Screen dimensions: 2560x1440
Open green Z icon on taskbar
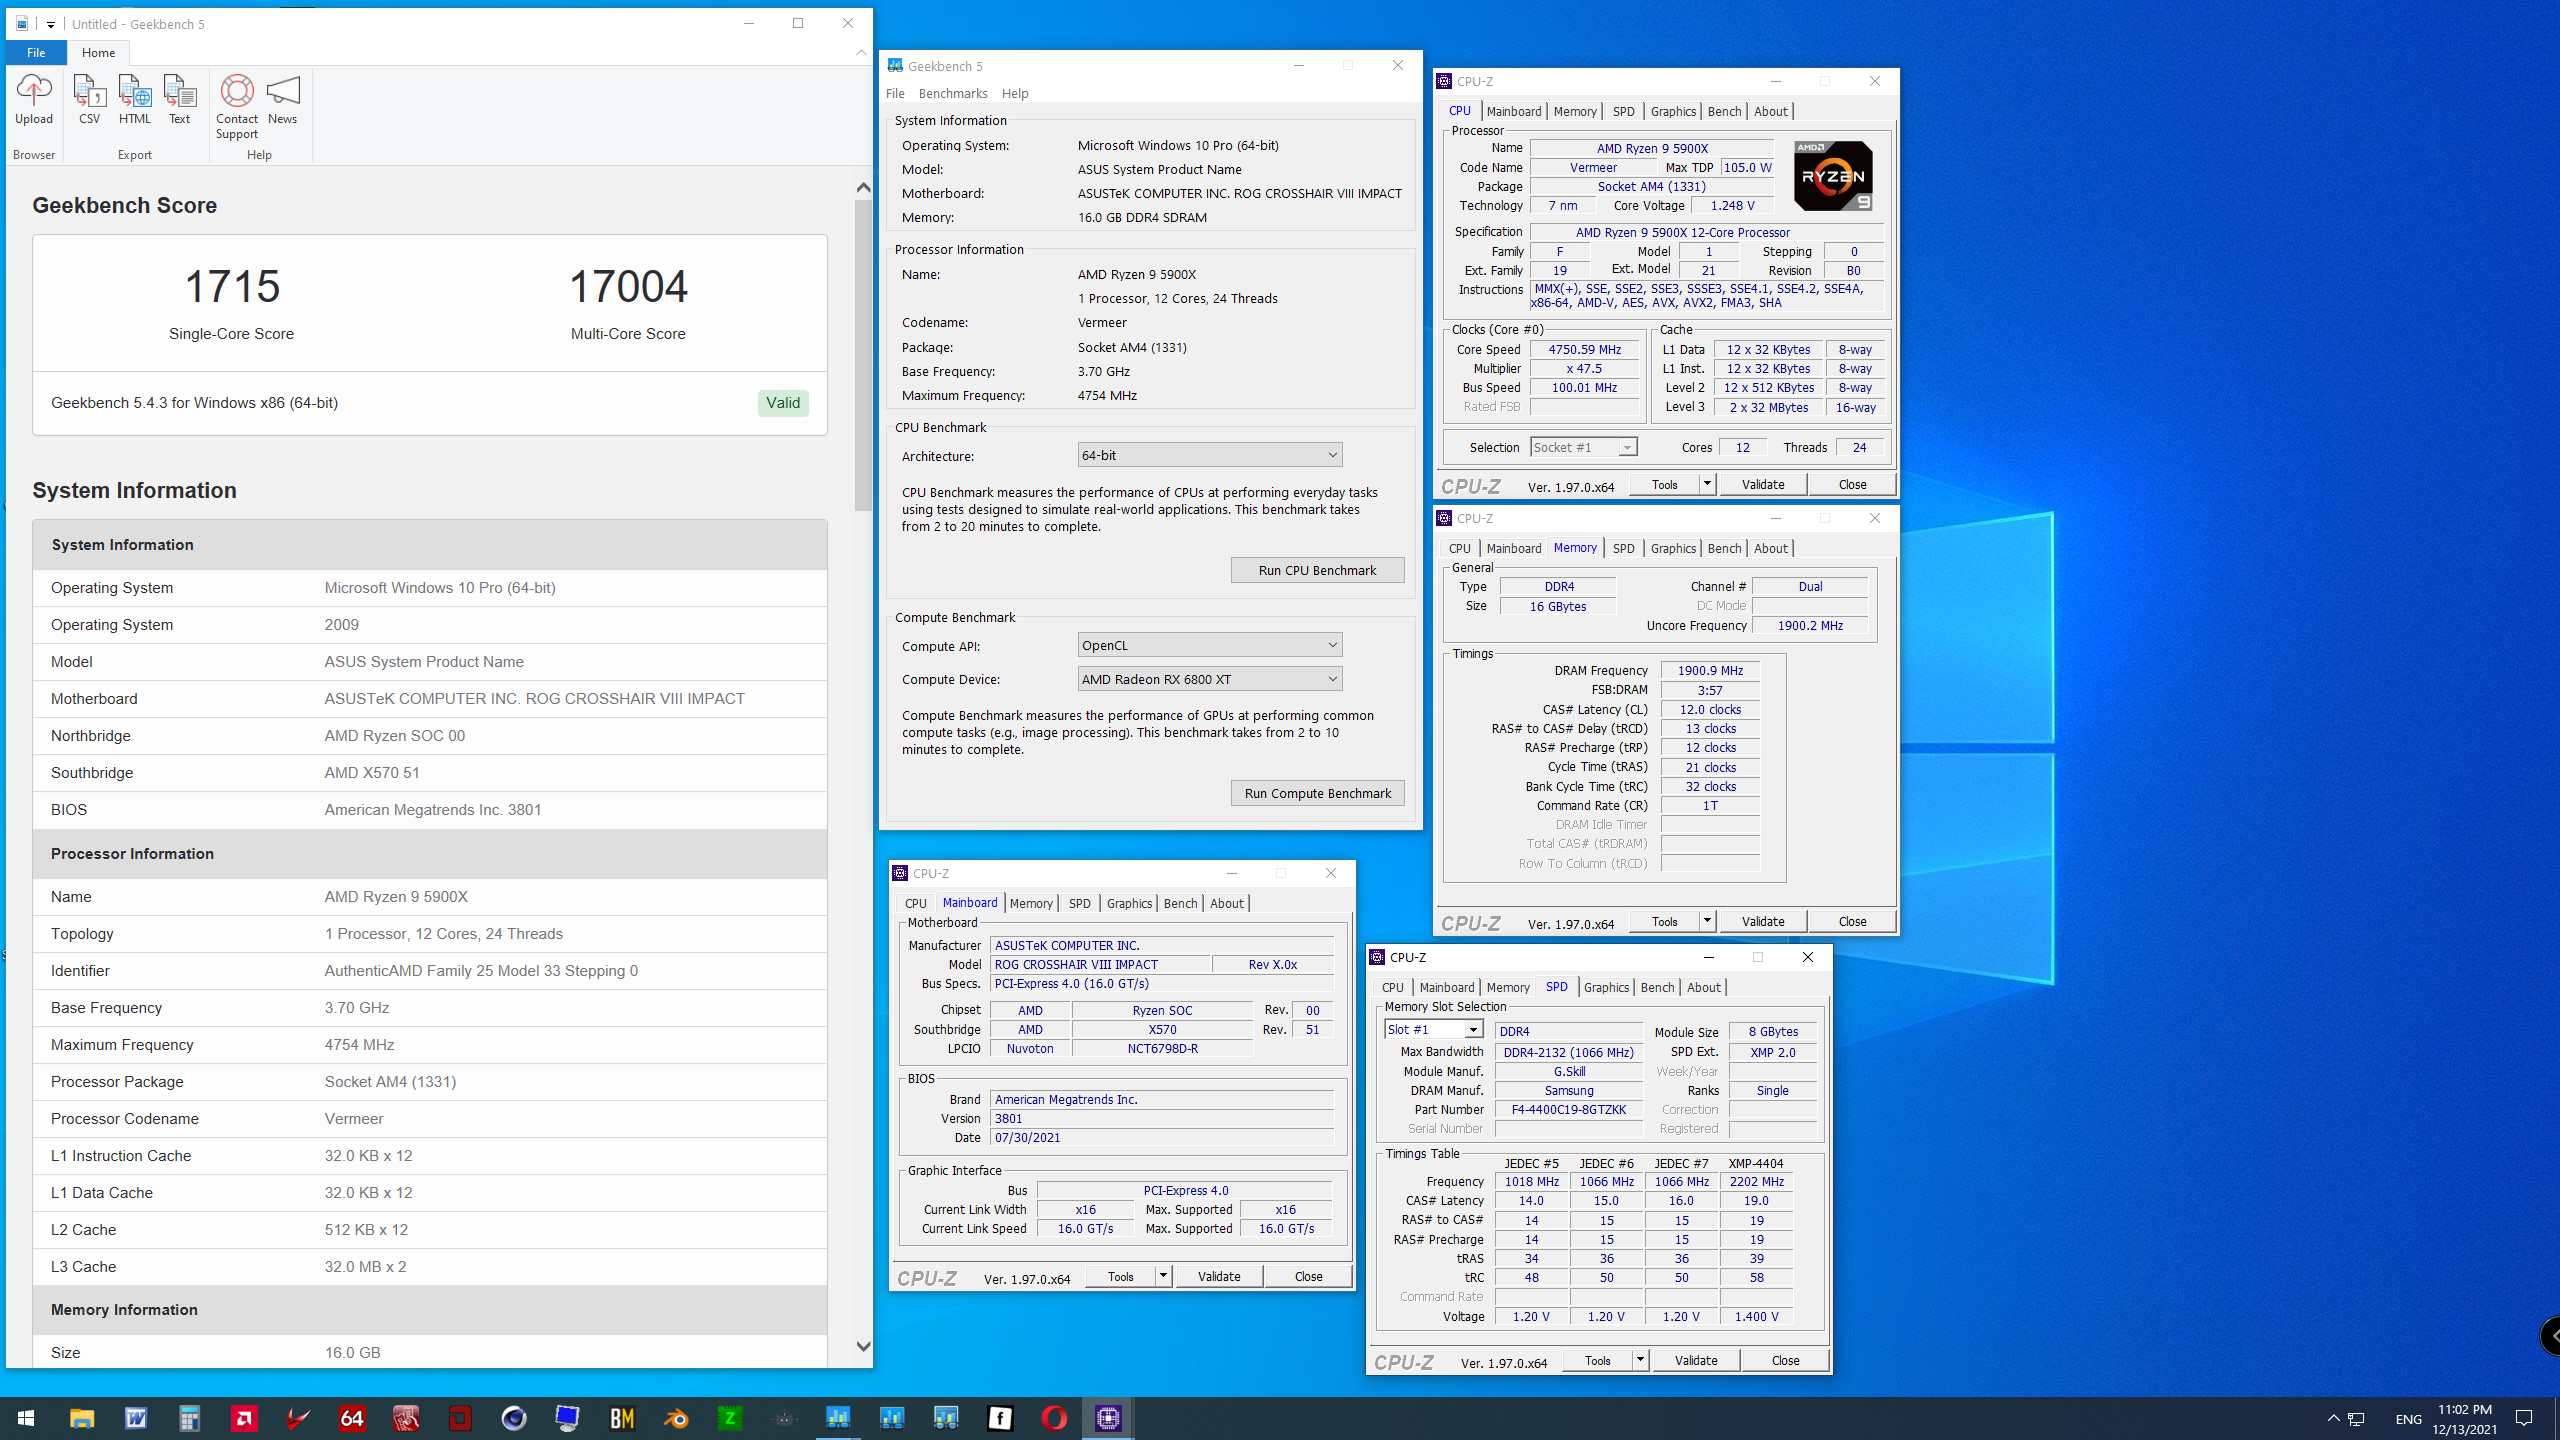coord(730,1418)
